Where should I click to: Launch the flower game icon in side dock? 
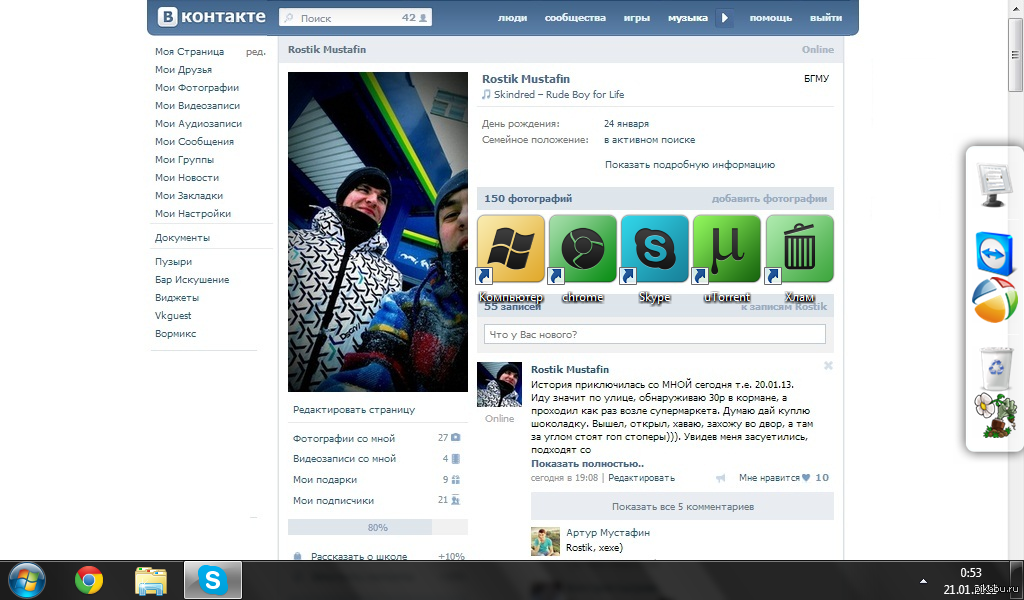coord(995,415)
